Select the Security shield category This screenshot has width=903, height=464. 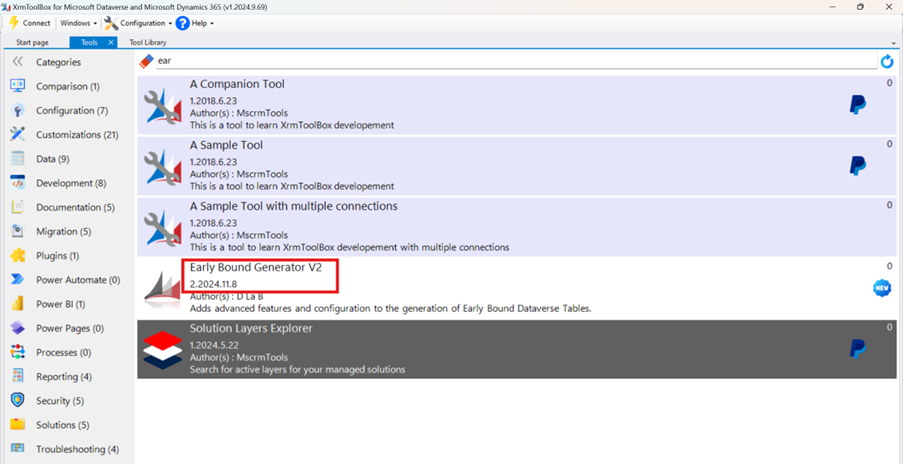pyautogui.click(x=17, y=401)
